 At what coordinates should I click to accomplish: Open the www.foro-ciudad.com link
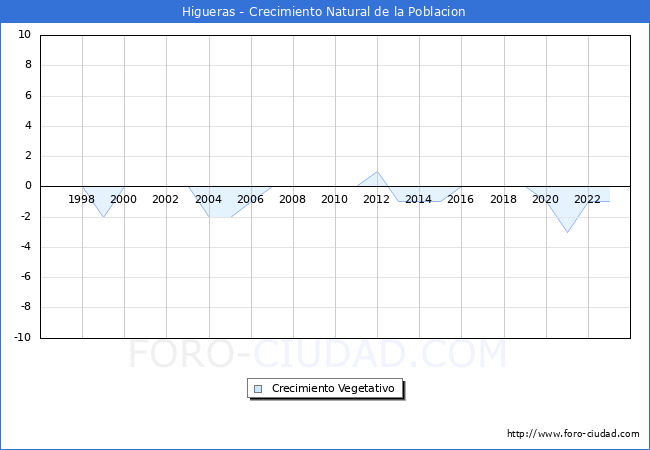click(573, 434)
